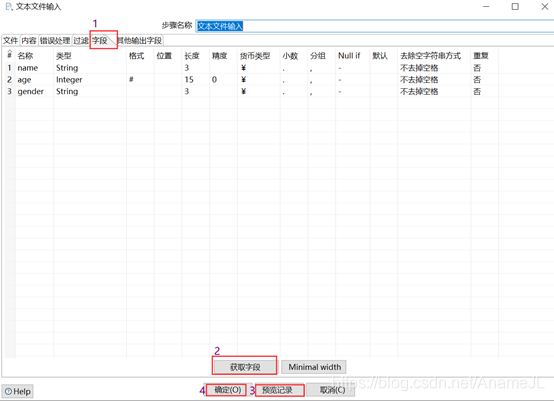Viewport: 554px width, 401px height.
Task: Open the 其他输出字段 tab
Action: (x=140, y=41)
